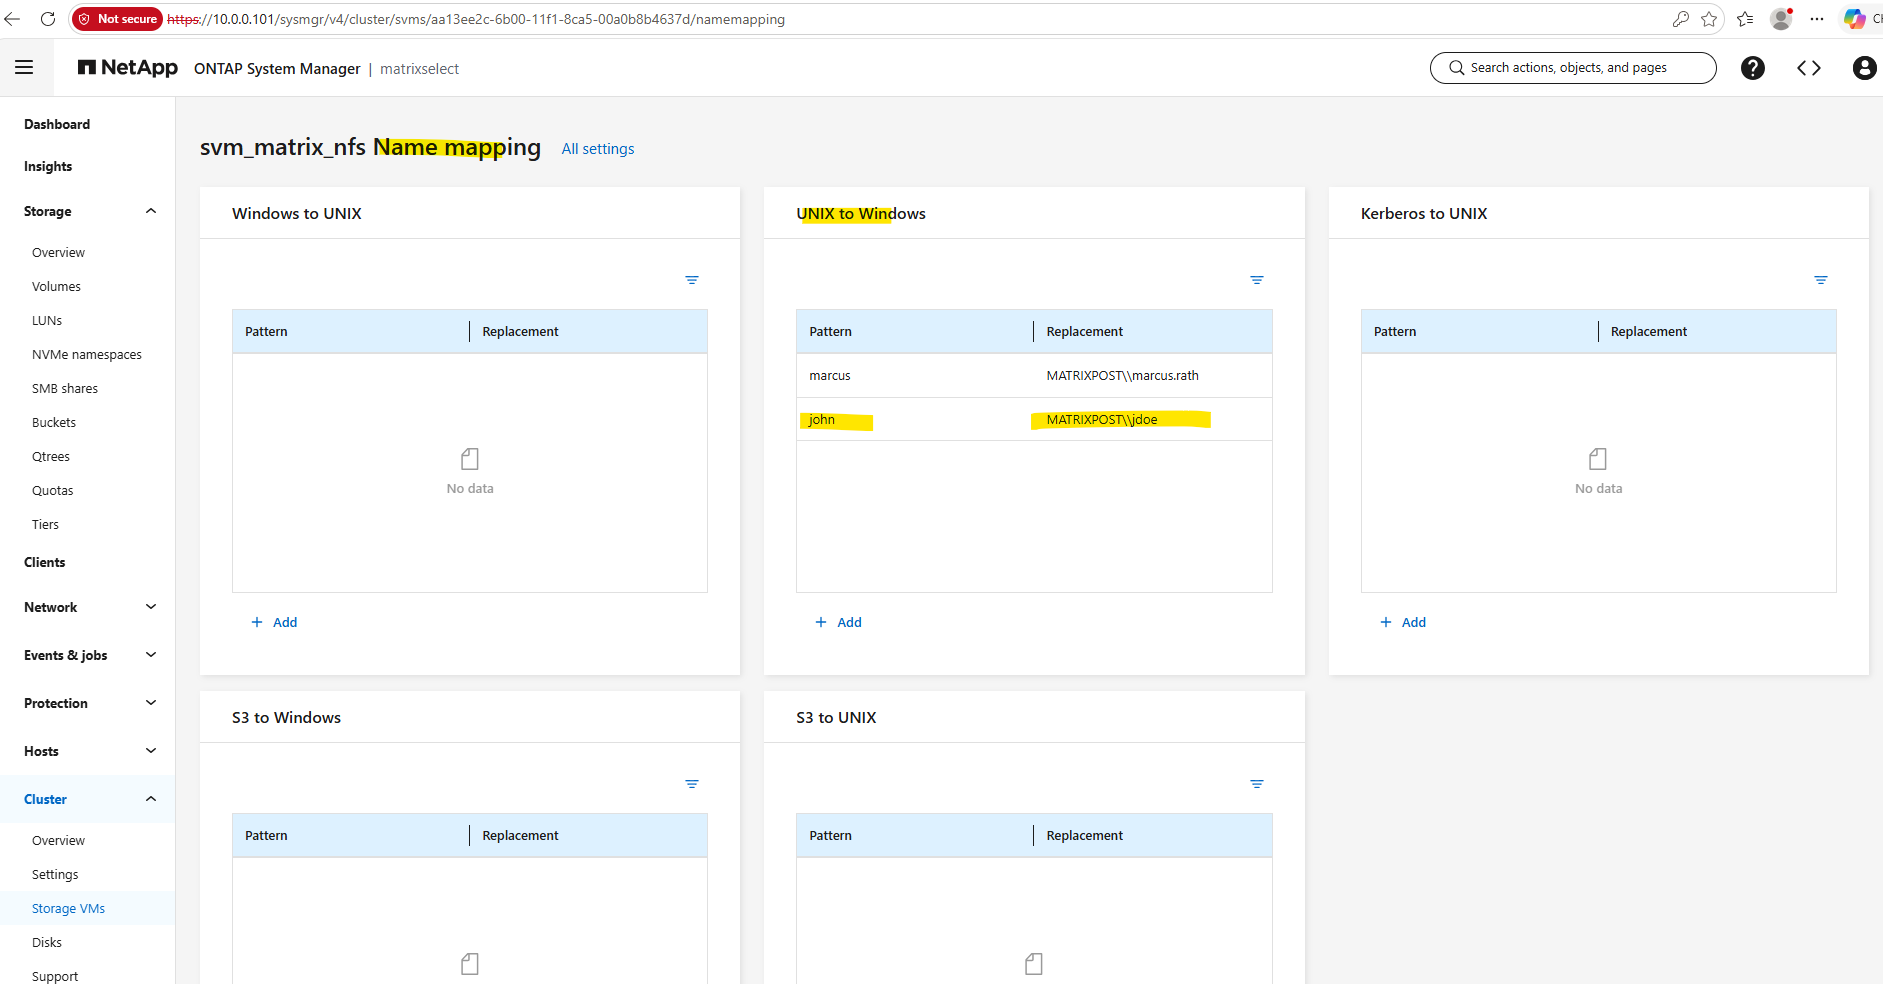Viewport: 1883px width, 984px height.
Task: Open Tiers under Storage
Action: (45, 525)
